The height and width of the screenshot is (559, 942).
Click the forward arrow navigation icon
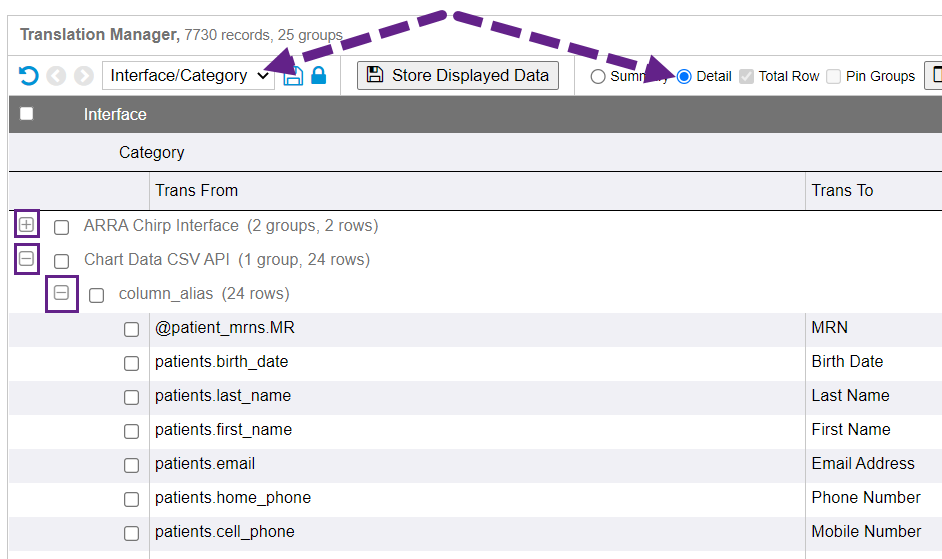tap(84, 76)
